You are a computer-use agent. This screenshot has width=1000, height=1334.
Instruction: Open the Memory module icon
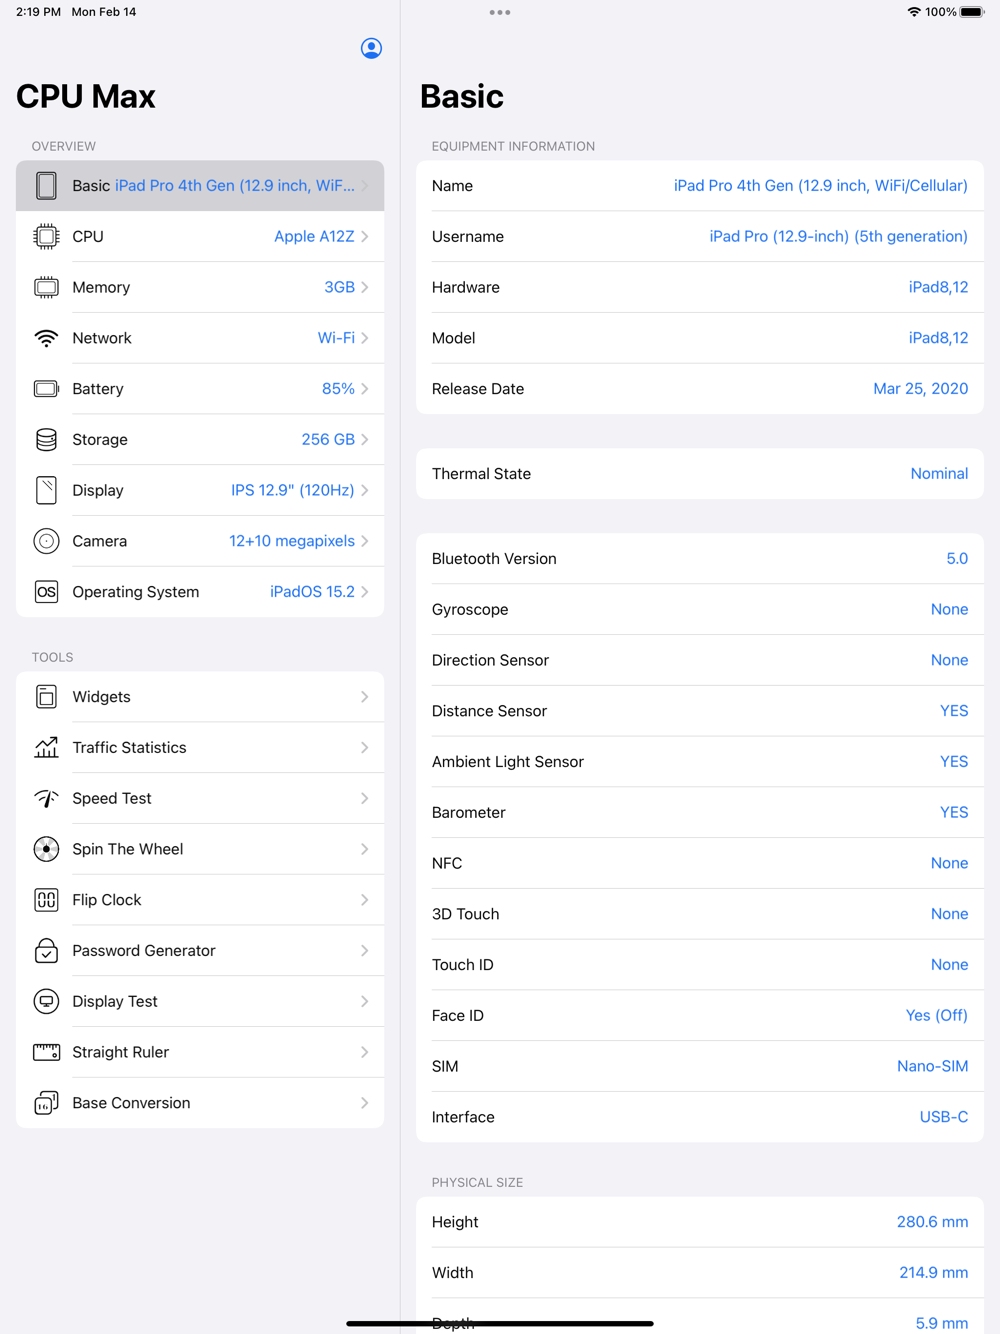coord(46,288)
